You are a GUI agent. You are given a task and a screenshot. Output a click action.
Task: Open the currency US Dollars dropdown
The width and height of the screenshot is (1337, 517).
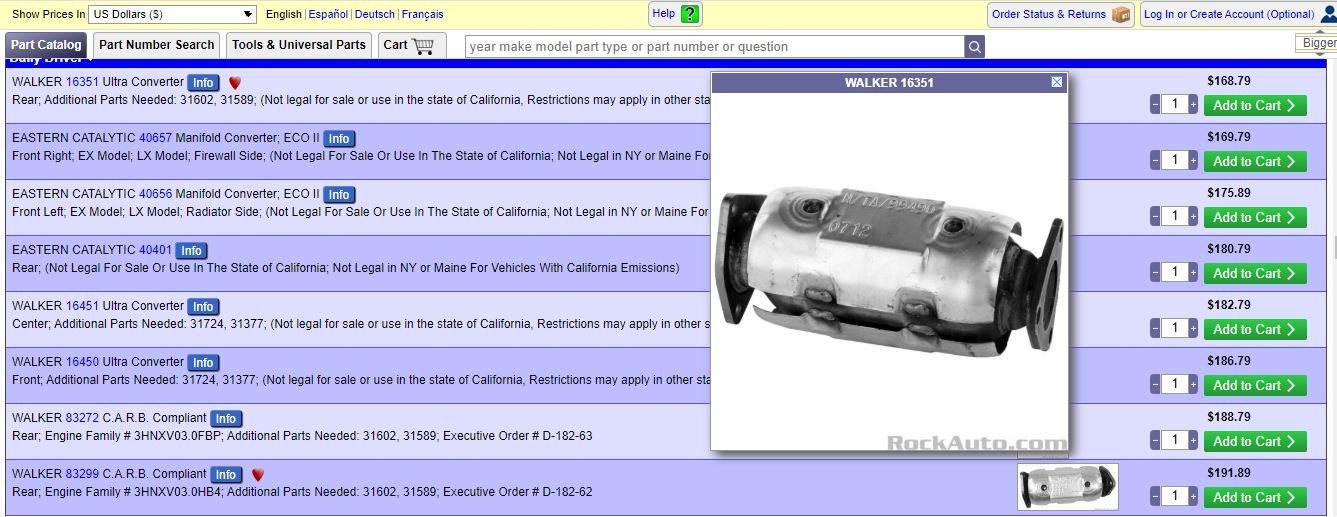(173, 14)
